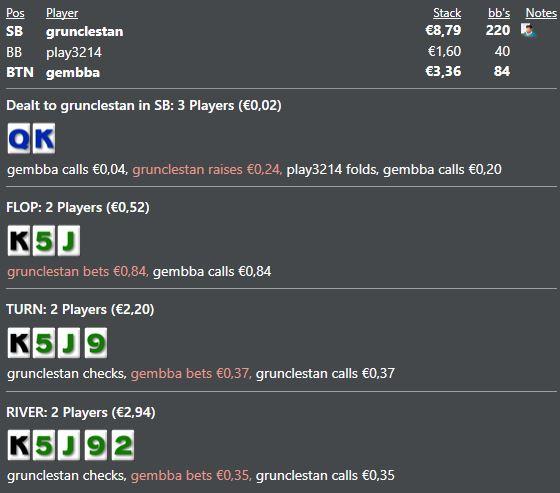The image size is (560, 493).
Task: Click the green 9 turn card
Action: click(96, 343)
